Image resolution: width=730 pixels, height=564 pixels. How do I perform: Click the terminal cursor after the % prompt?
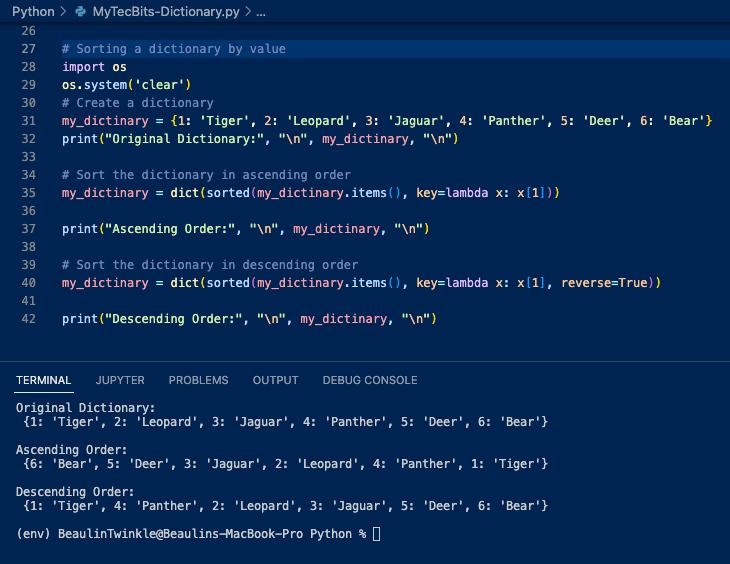[377, 534]
